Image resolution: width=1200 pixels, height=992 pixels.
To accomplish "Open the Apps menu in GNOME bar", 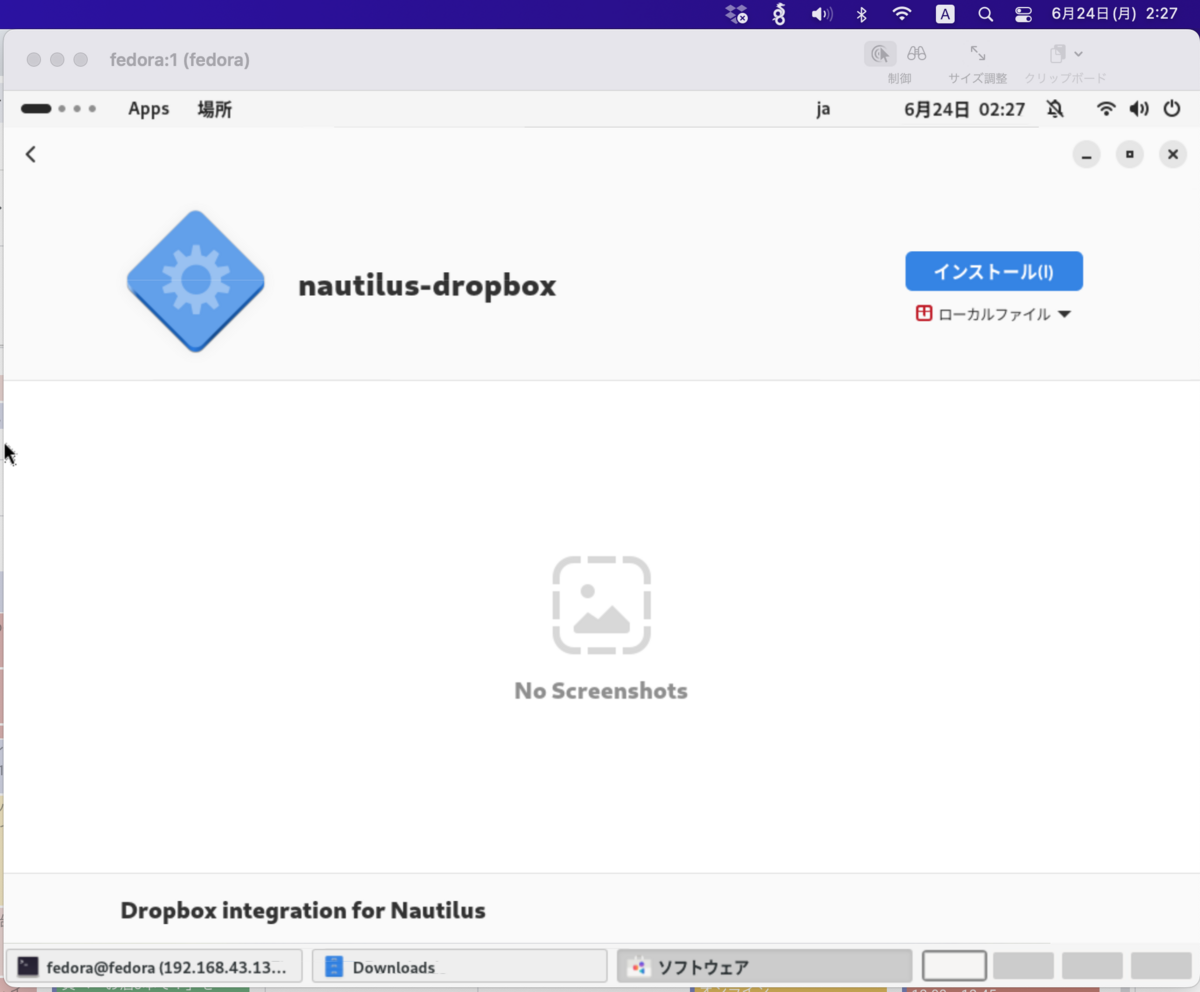I will tap(148, 109).
